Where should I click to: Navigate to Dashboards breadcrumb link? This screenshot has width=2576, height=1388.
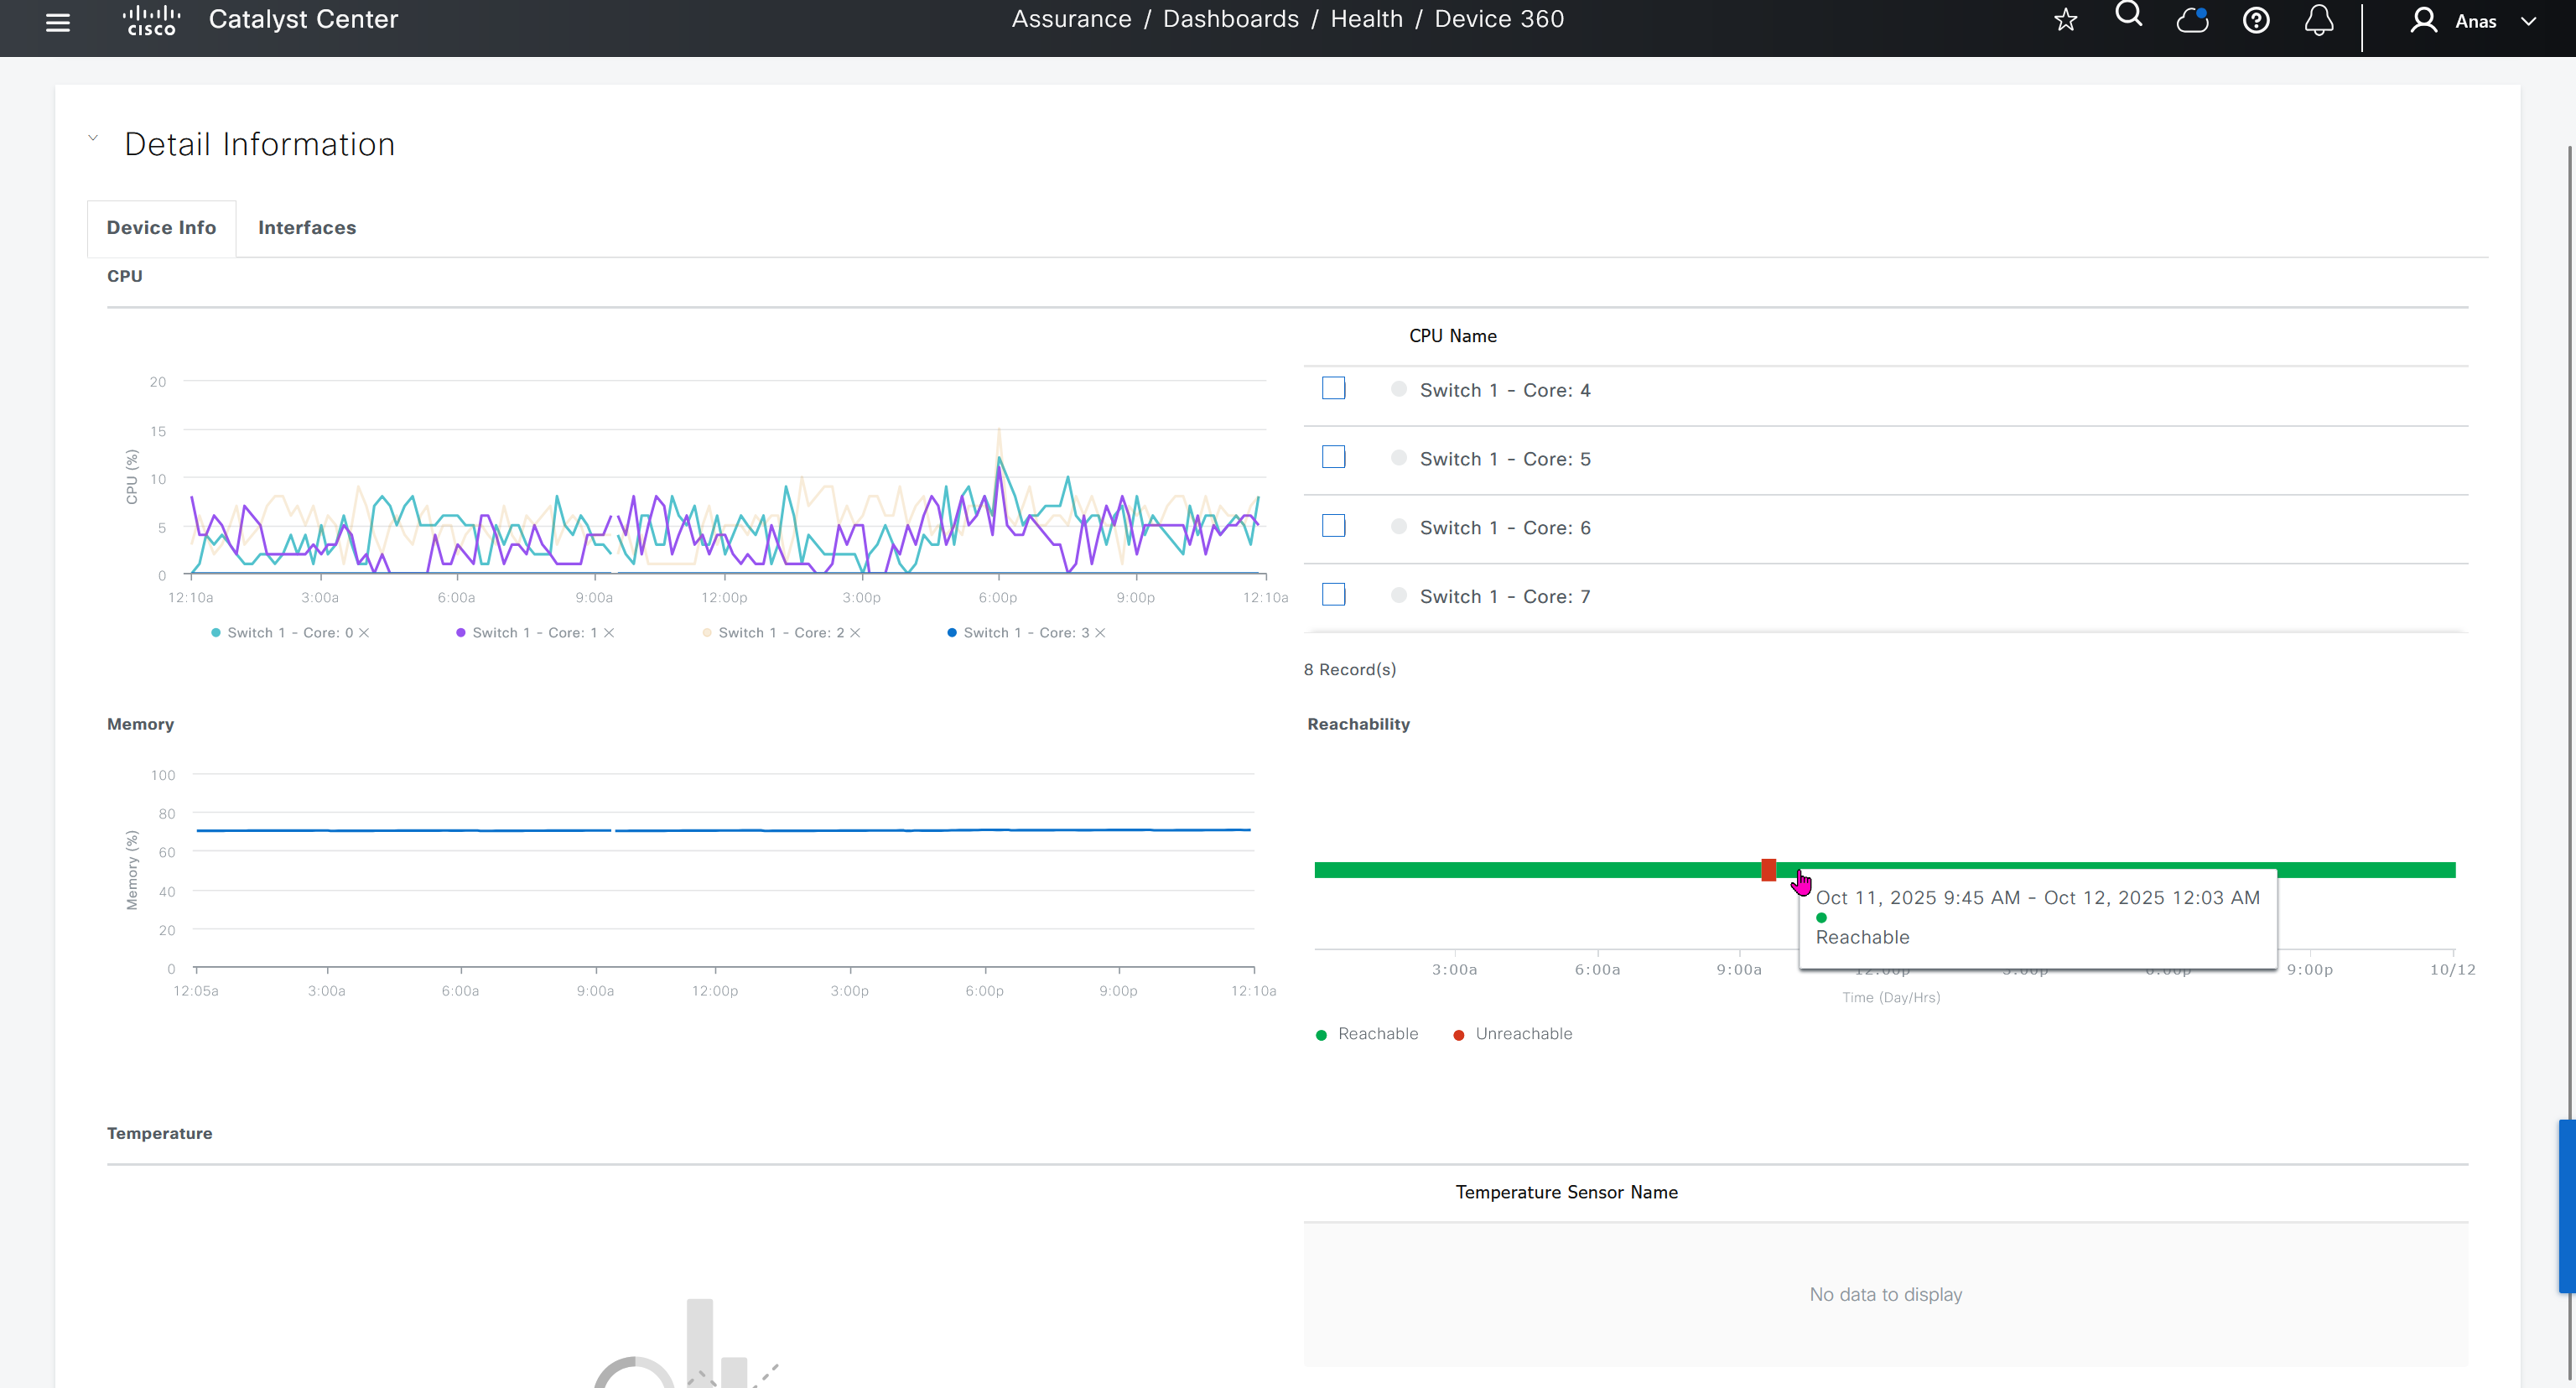pos(1230,19)
